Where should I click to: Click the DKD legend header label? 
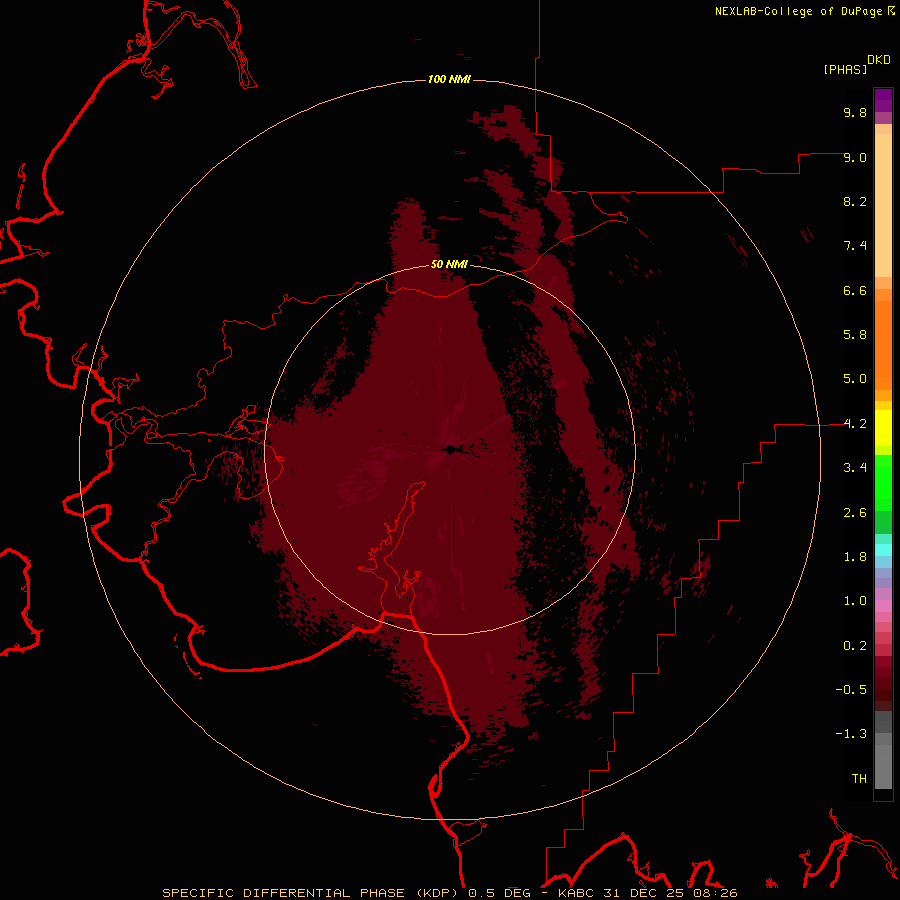coord(879,60)
